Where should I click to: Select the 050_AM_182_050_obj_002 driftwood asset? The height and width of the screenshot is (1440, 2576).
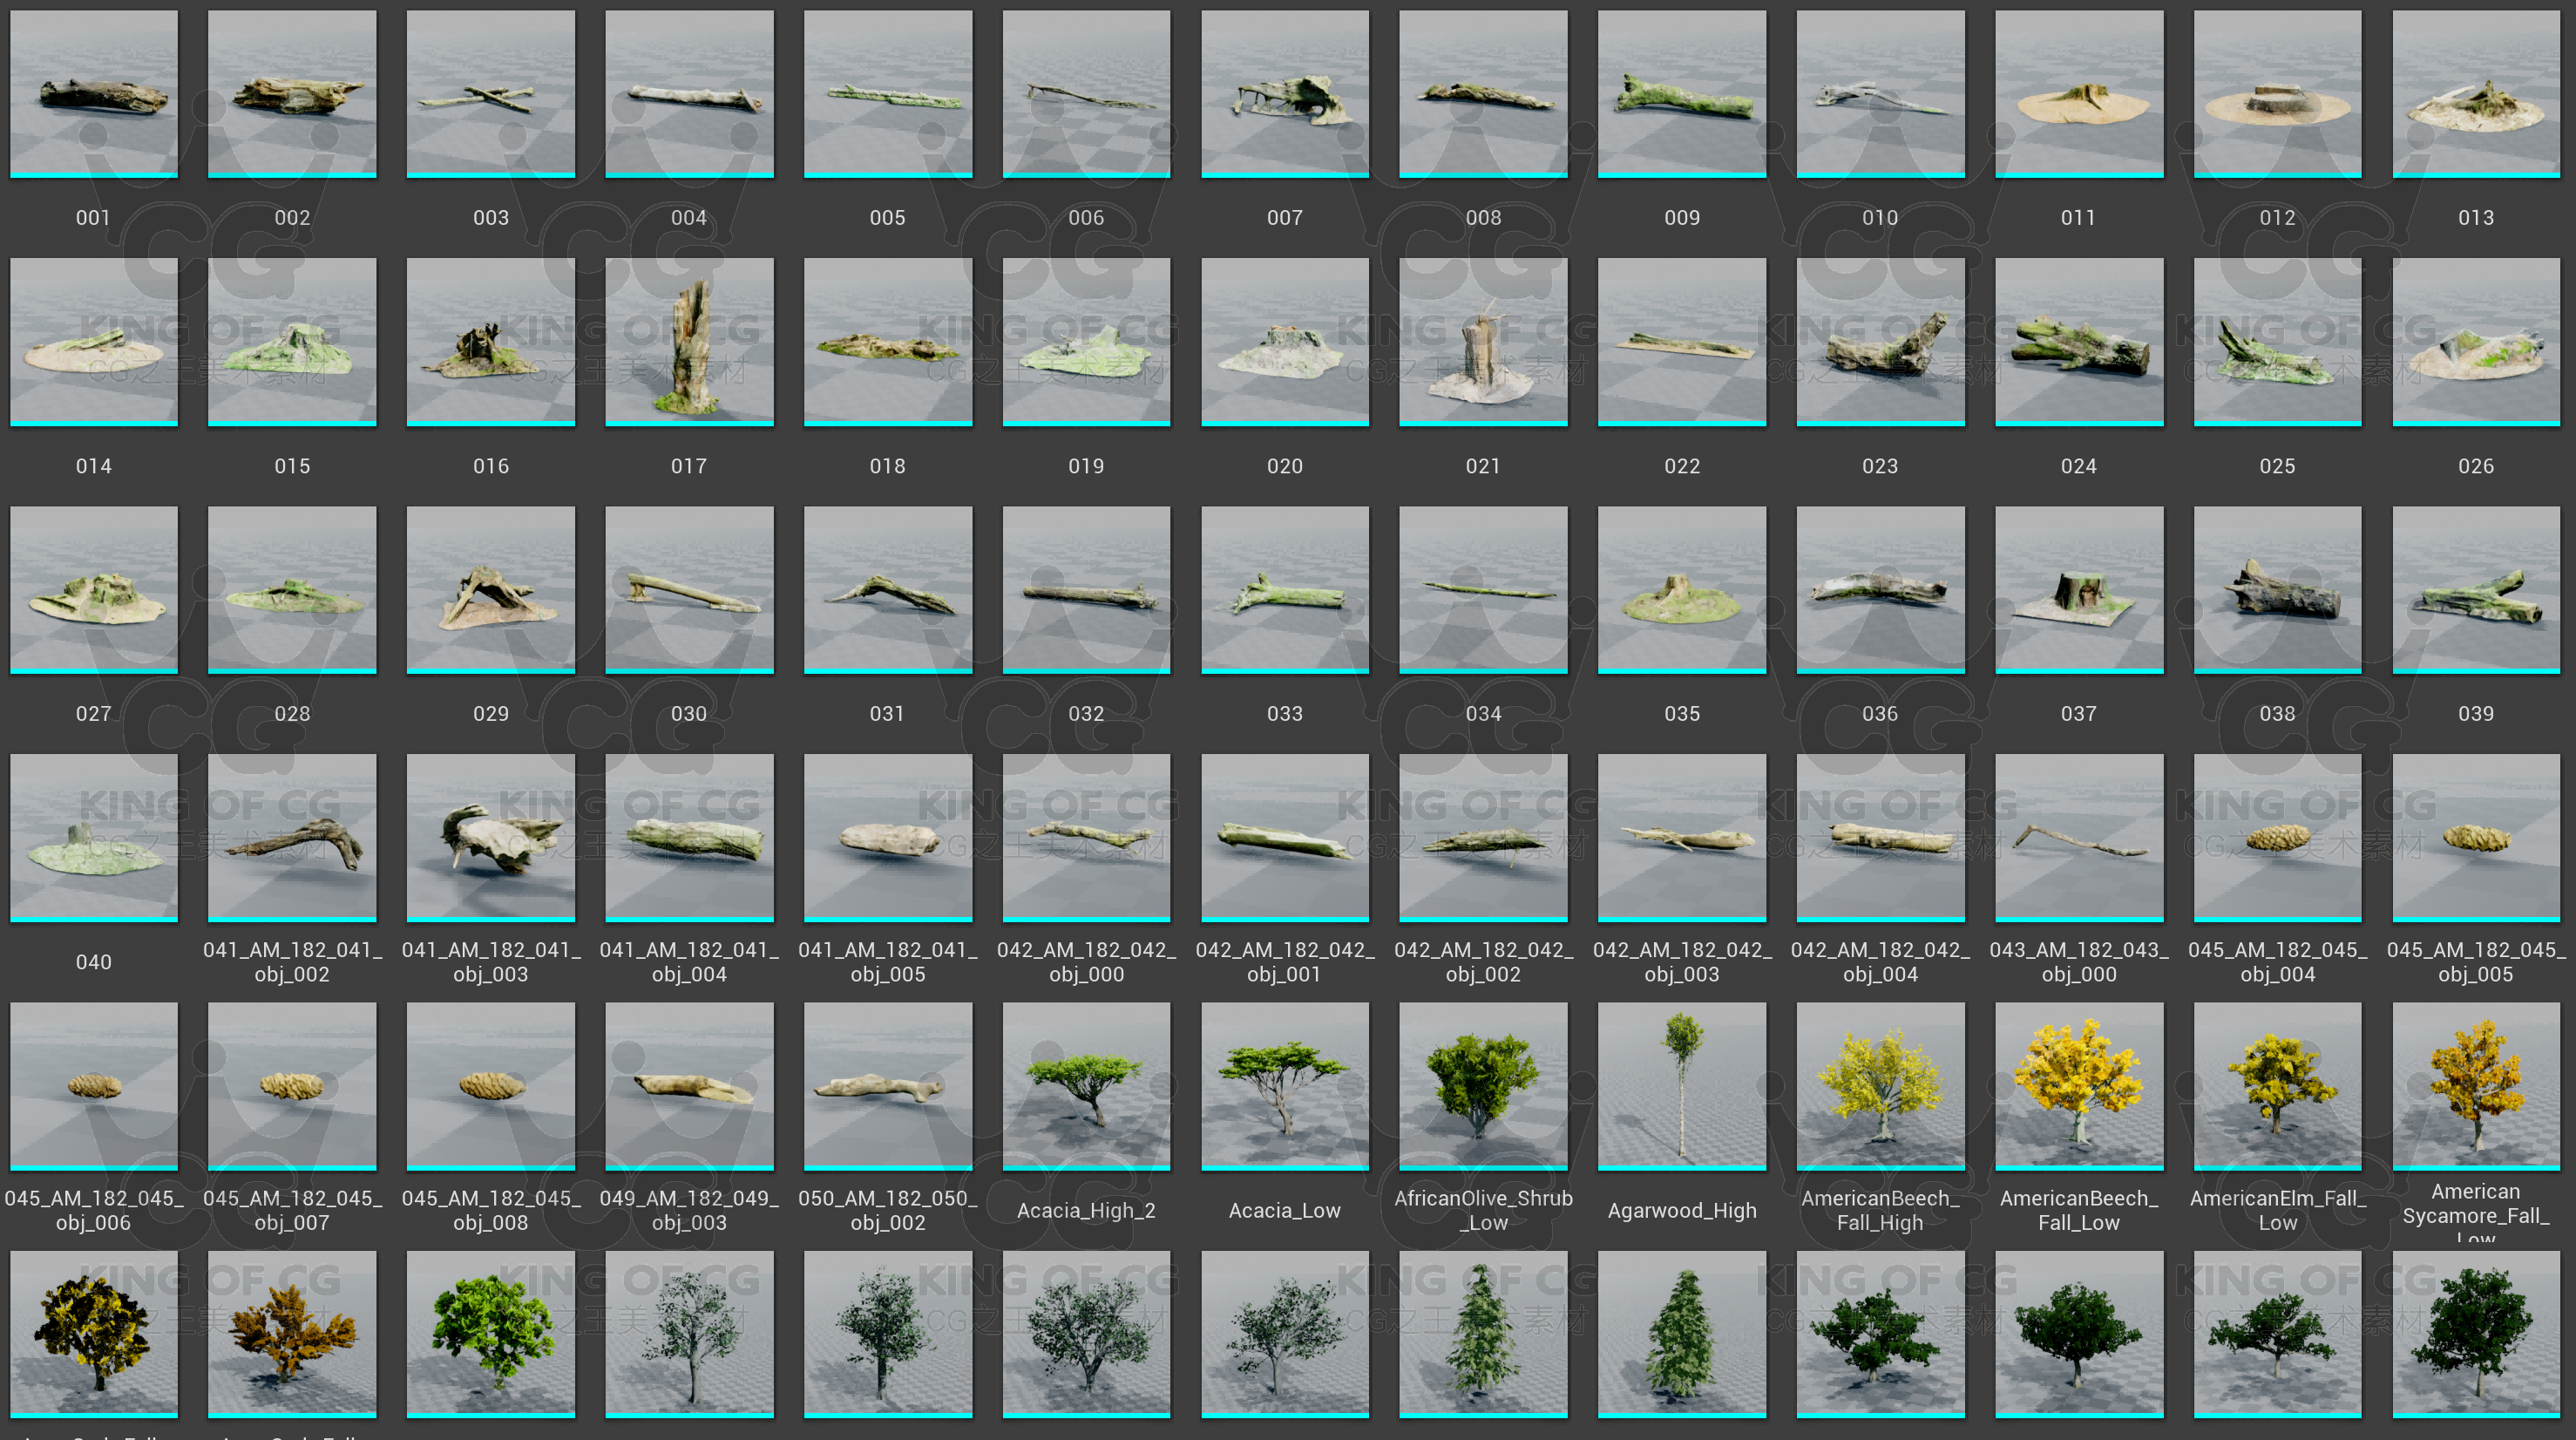[887, 1086]
